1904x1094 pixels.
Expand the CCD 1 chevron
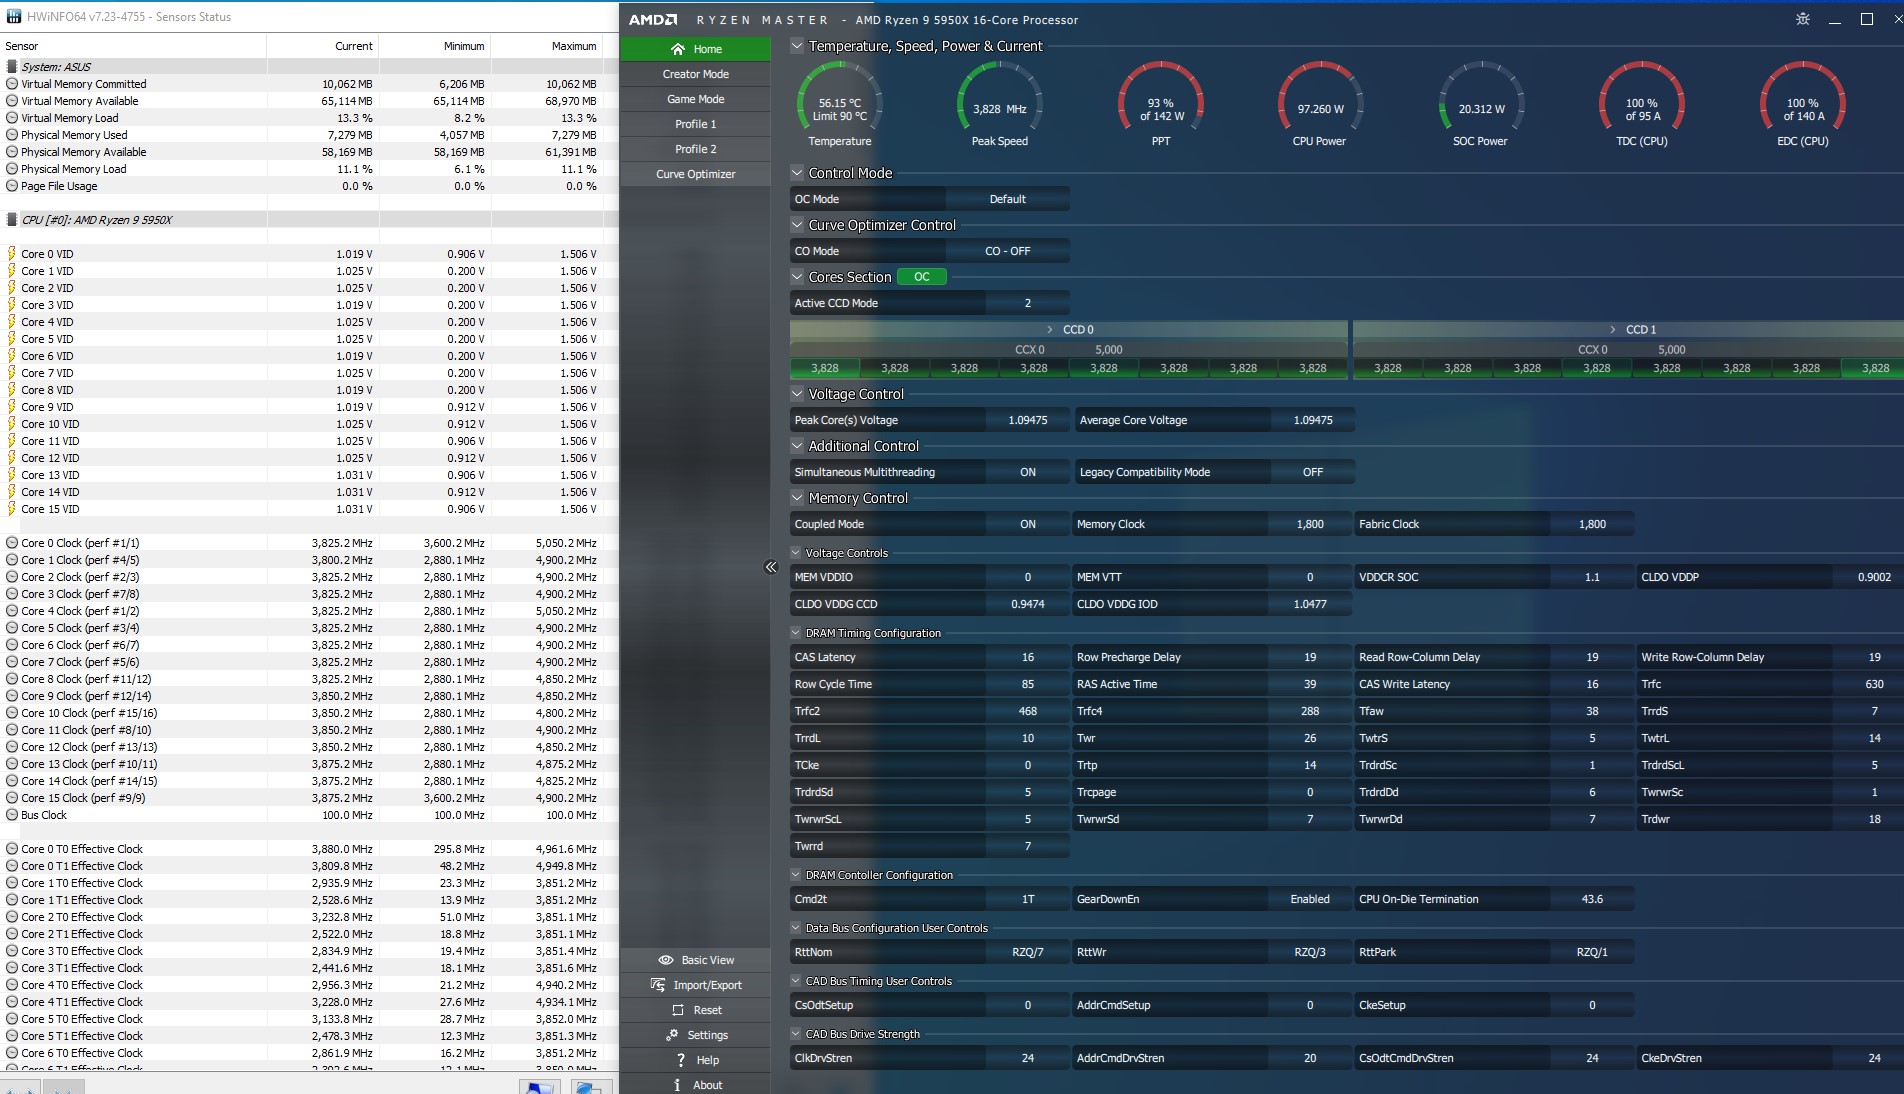1612,329
